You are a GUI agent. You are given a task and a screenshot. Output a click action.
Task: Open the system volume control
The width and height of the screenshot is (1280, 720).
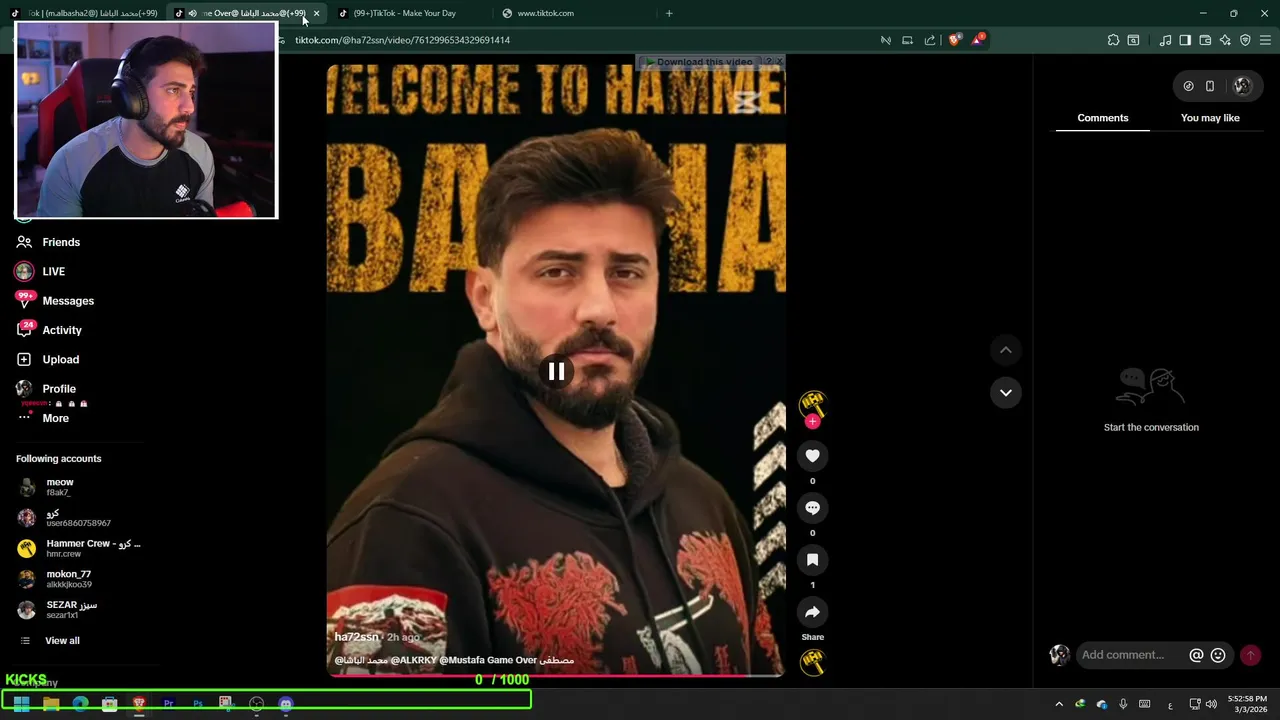[x=1211, y=704]
